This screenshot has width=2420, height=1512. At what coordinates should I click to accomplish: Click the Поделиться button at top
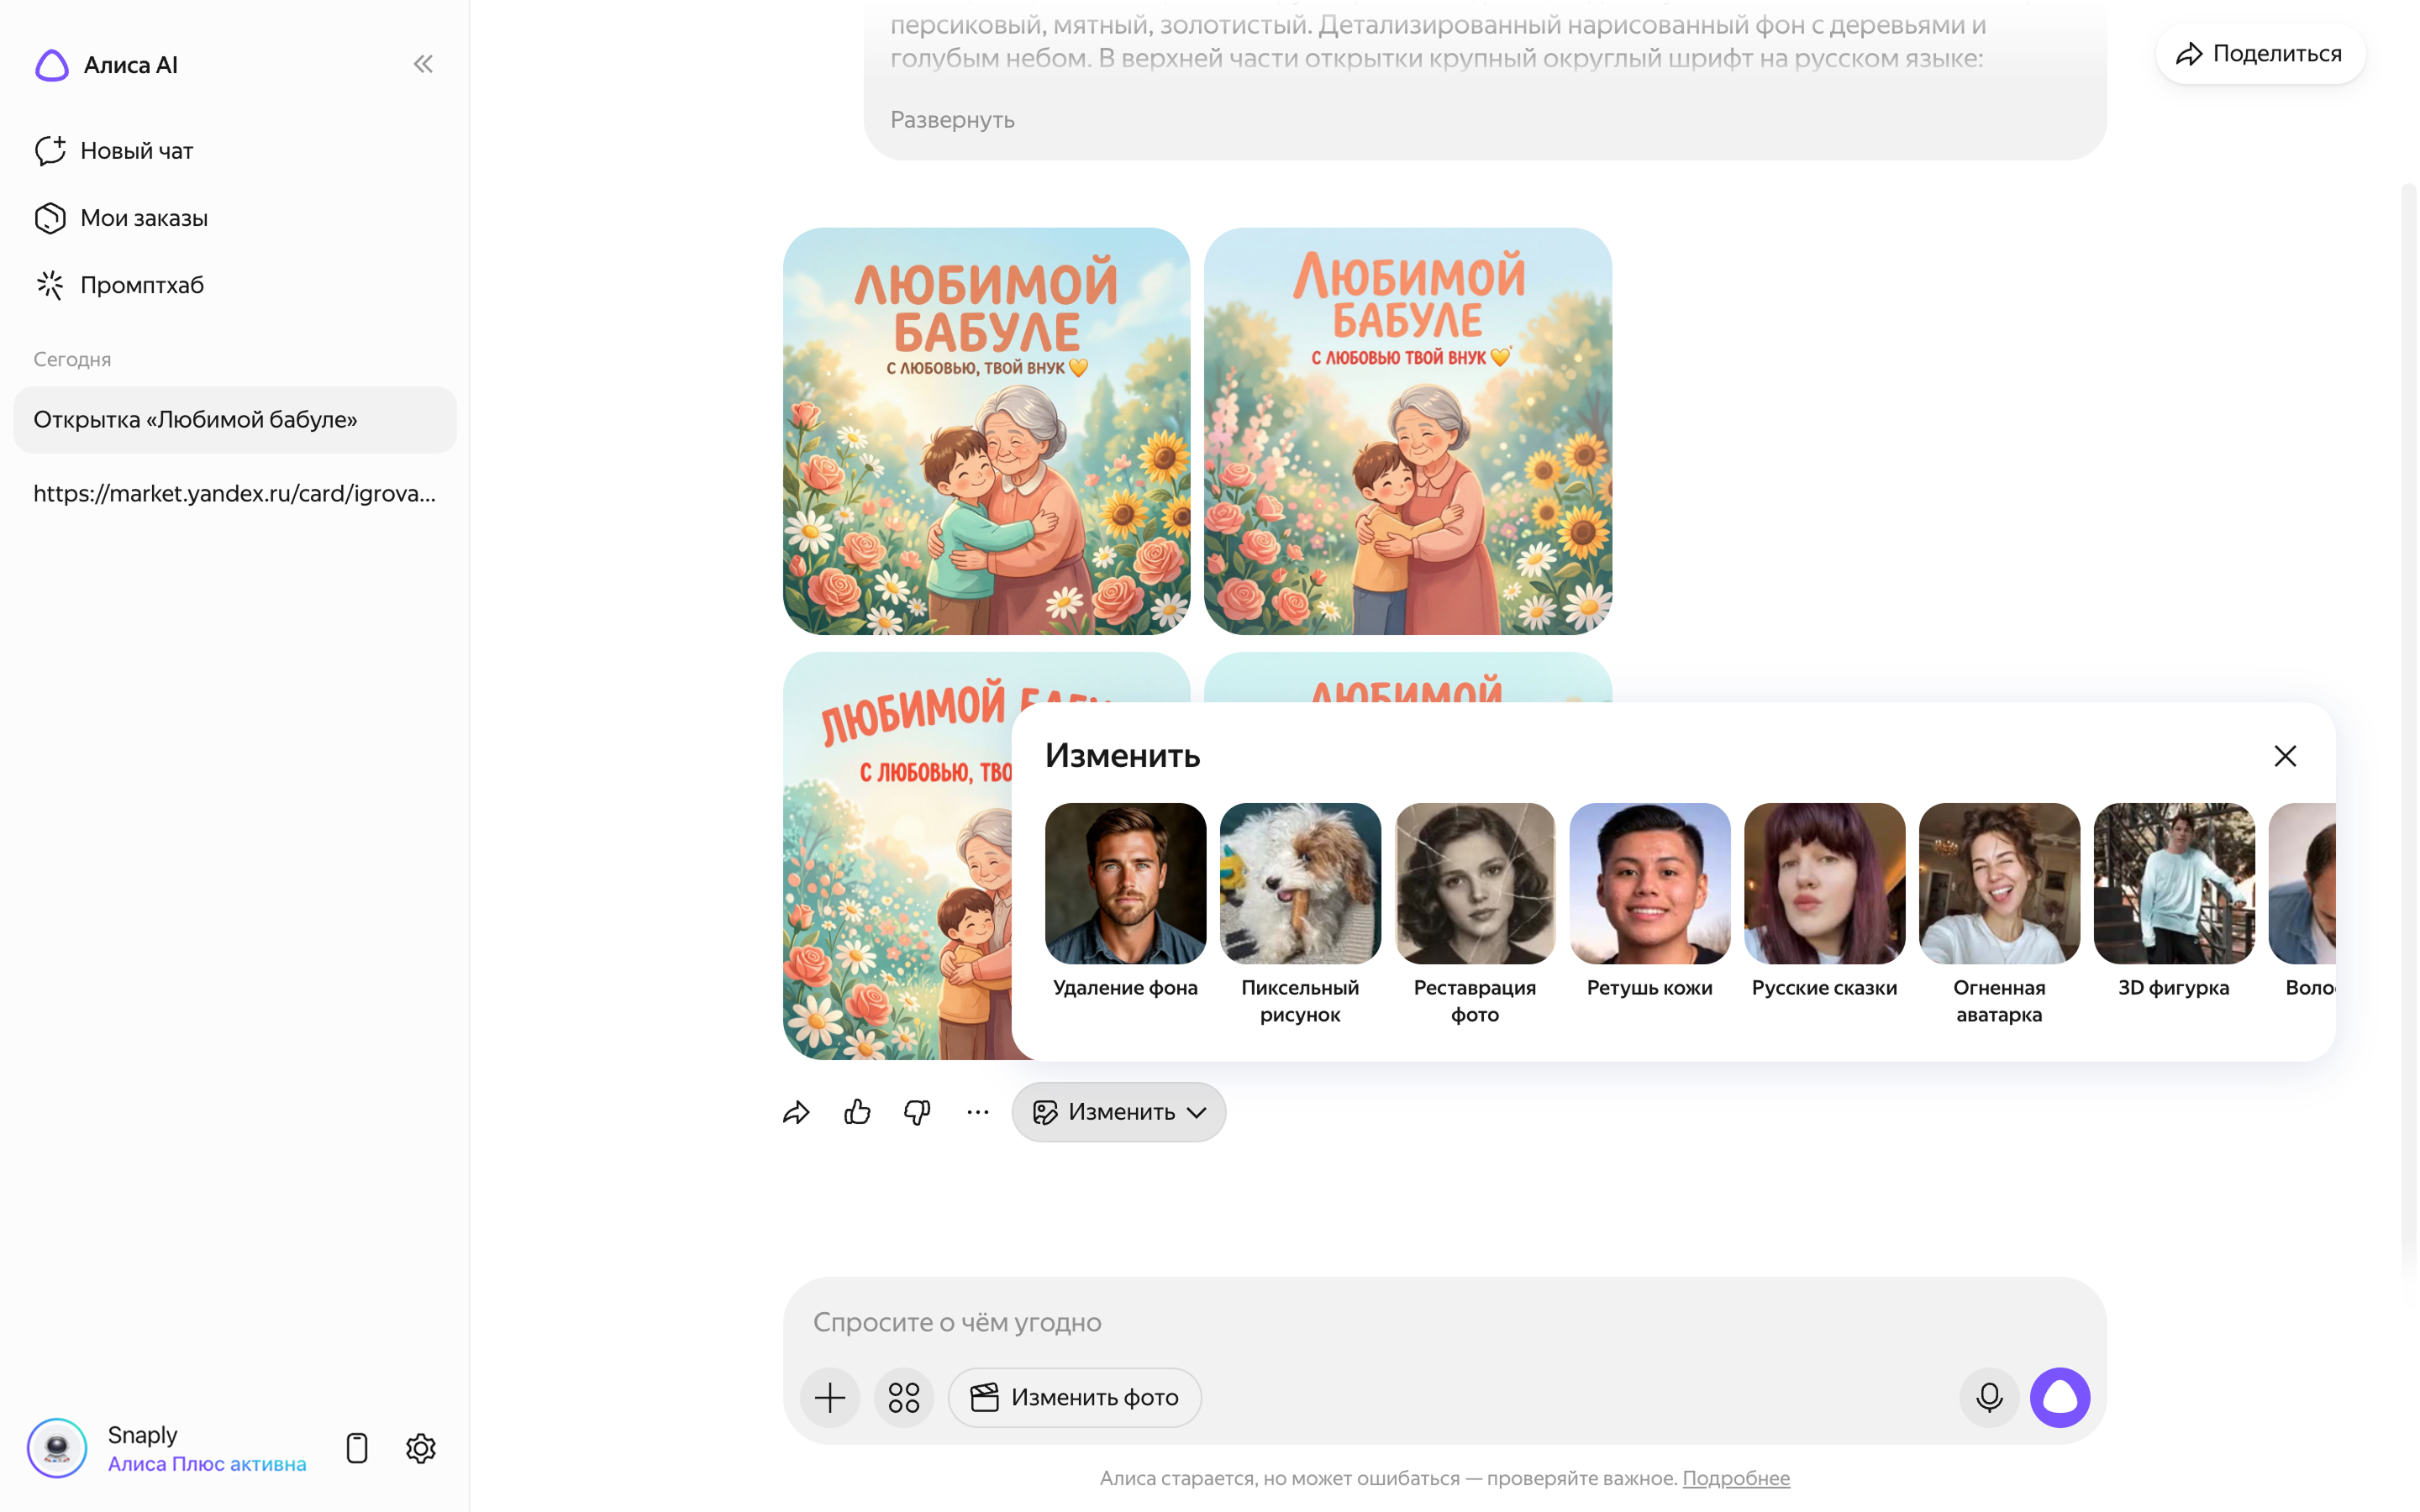coord(2260,54)
